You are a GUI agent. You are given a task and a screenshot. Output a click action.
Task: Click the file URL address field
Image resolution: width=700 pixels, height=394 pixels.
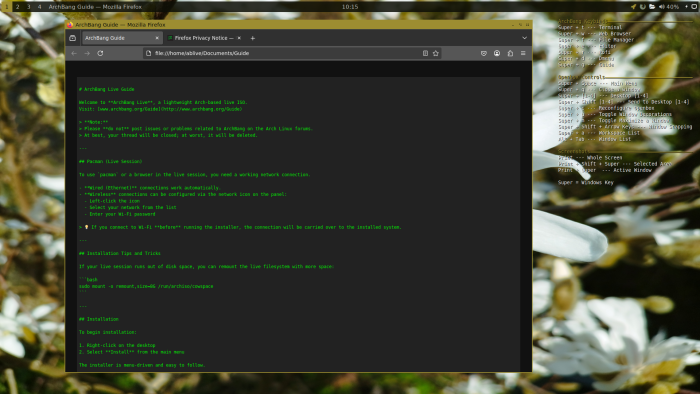[286, 53]
